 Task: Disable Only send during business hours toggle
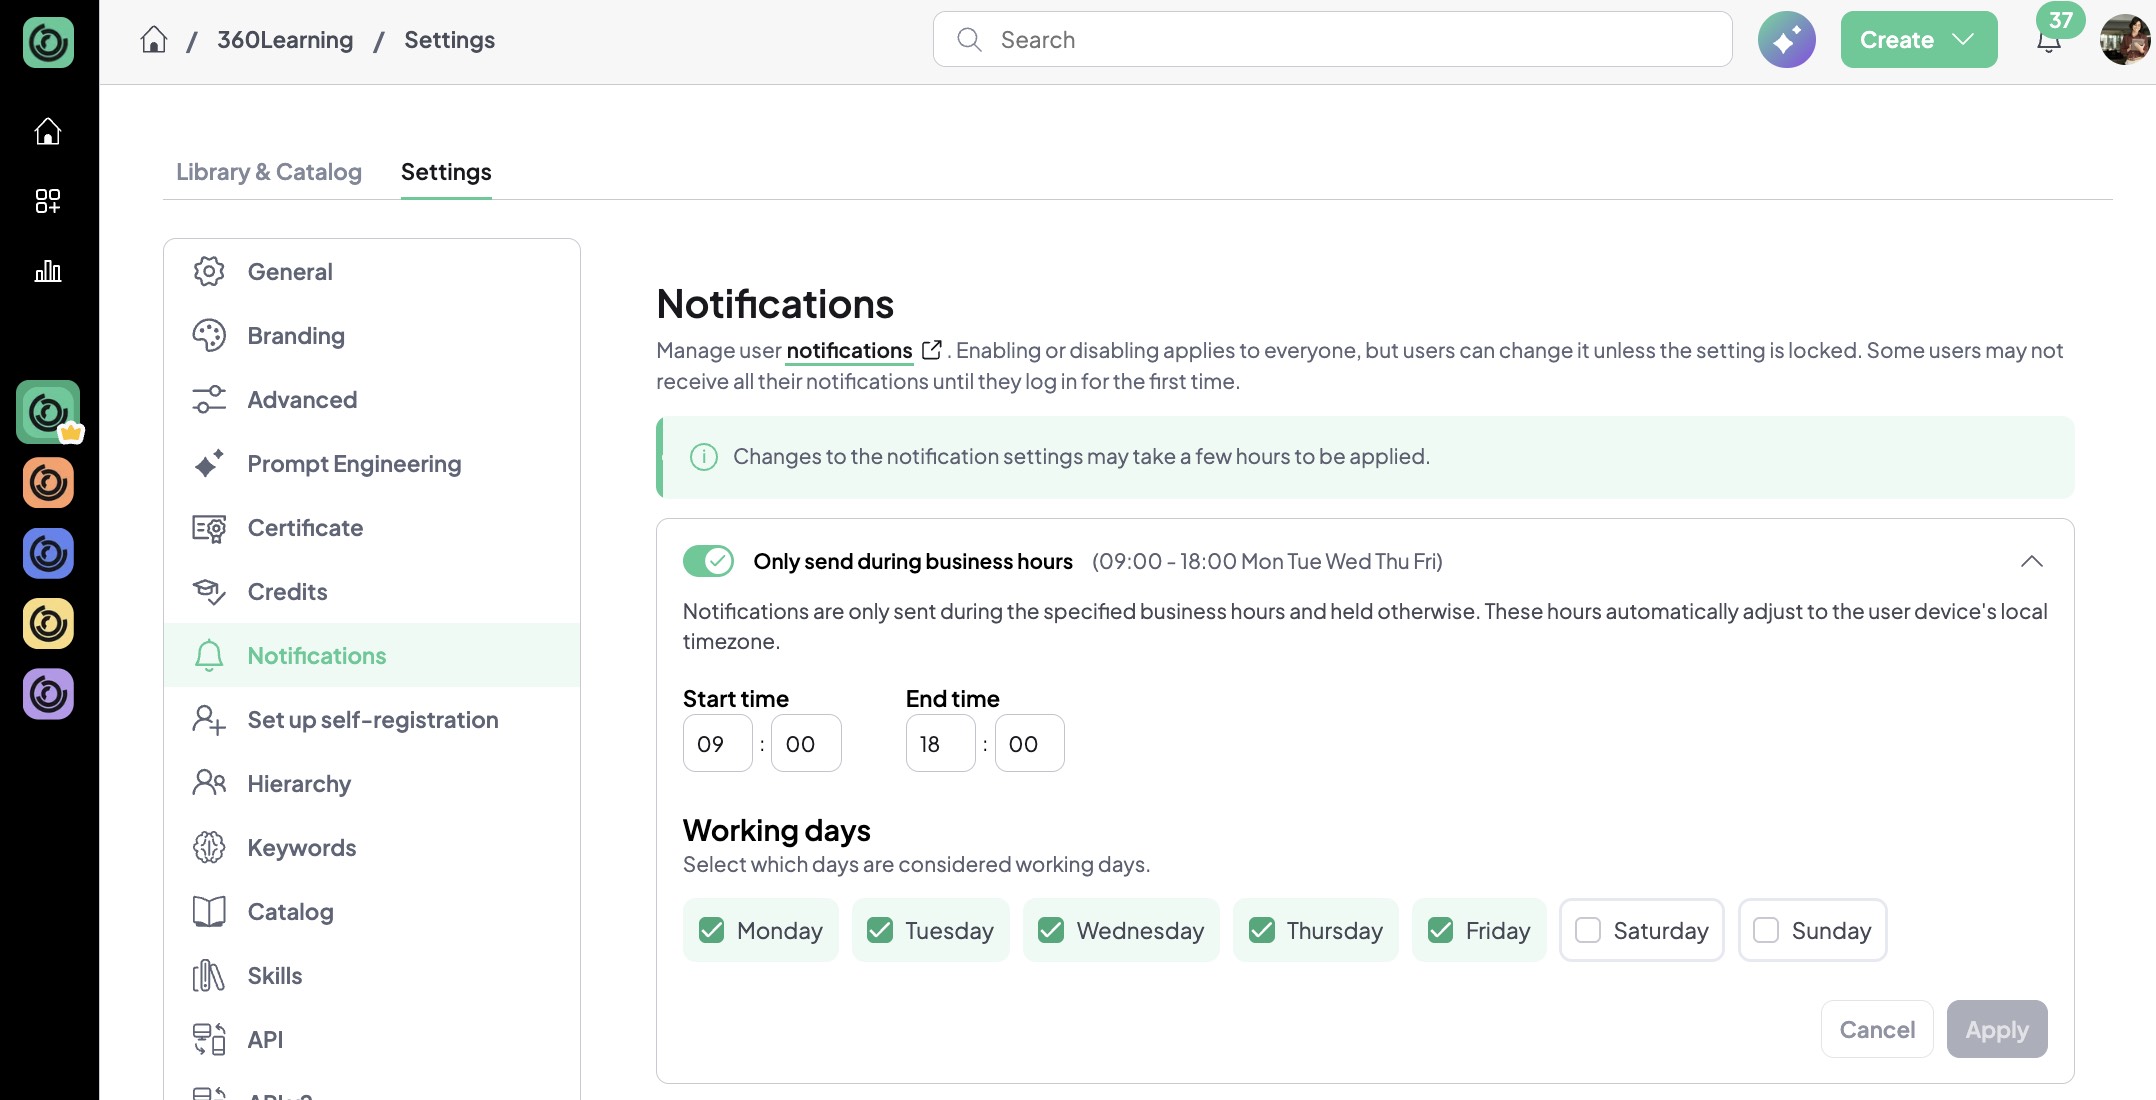(x=708, y=561)
